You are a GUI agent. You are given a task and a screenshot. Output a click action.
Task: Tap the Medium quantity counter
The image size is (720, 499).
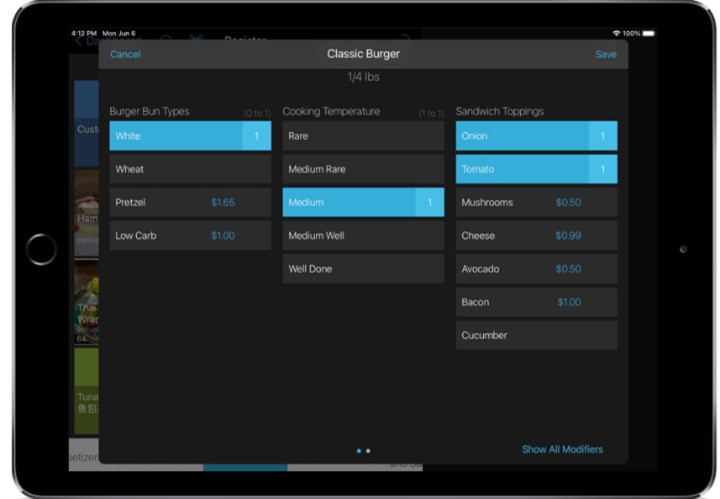point(430,202)
